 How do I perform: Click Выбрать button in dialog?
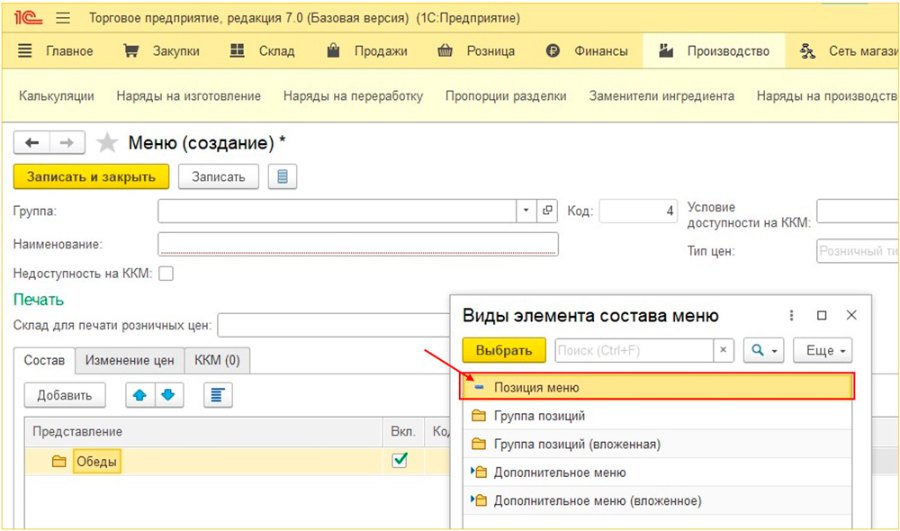coord(504,350)
